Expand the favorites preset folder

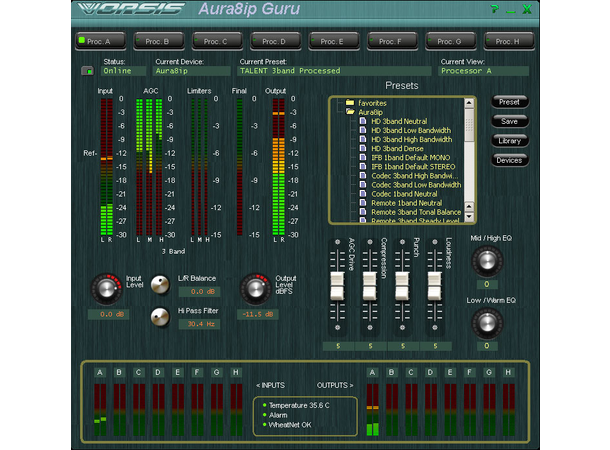tap(366, 103)
